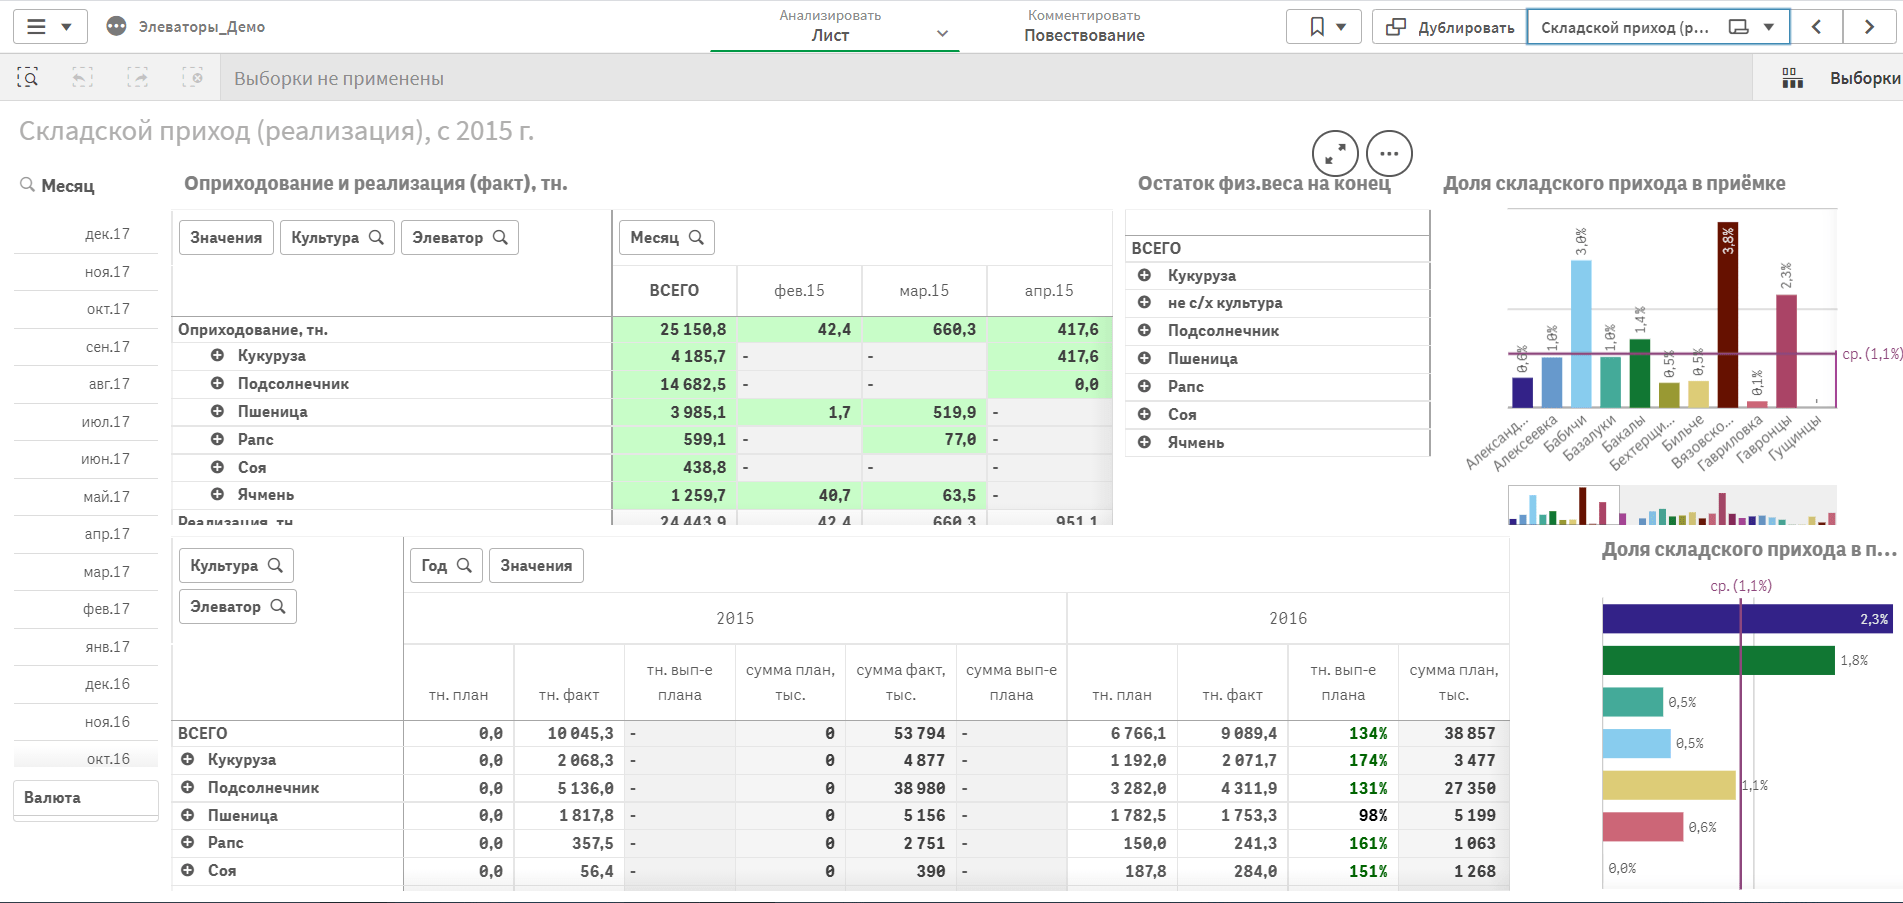Go to the previous sheet arrow
The width and height of the screenshot is (1903, 903).
pyautogui.click(x=1817, y=27)
